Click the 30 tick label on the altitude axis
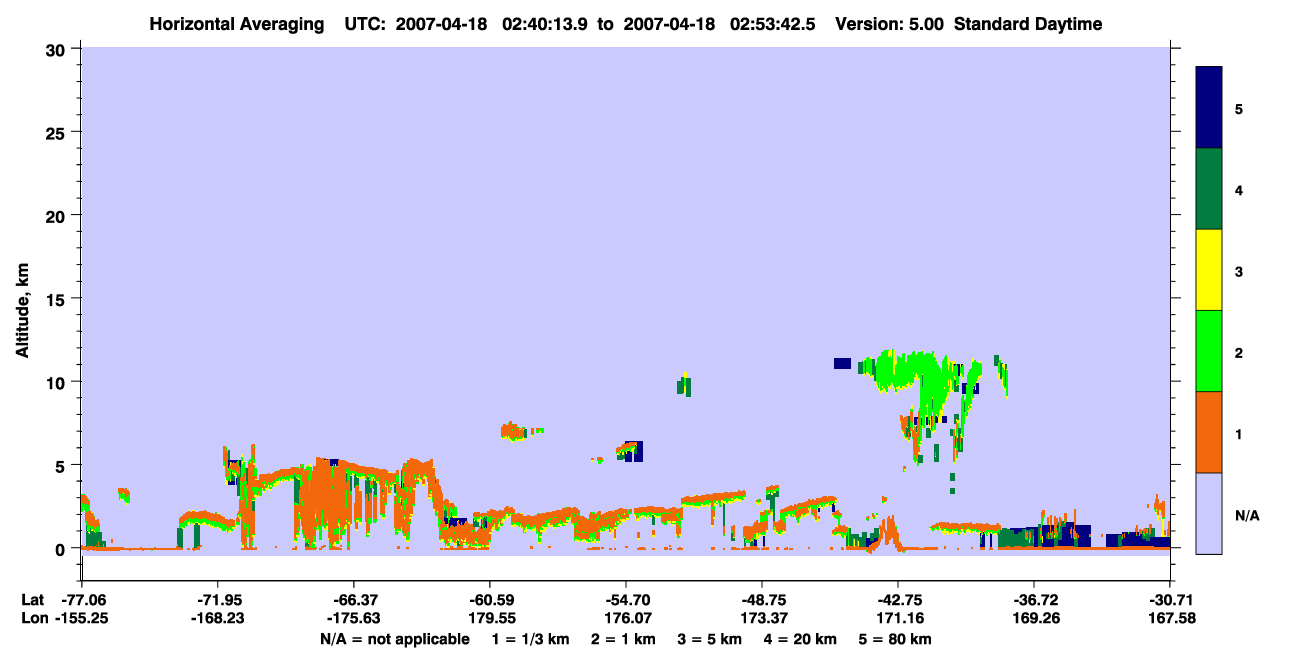This screenshot has width=1300, height=667. pos(57,49)
